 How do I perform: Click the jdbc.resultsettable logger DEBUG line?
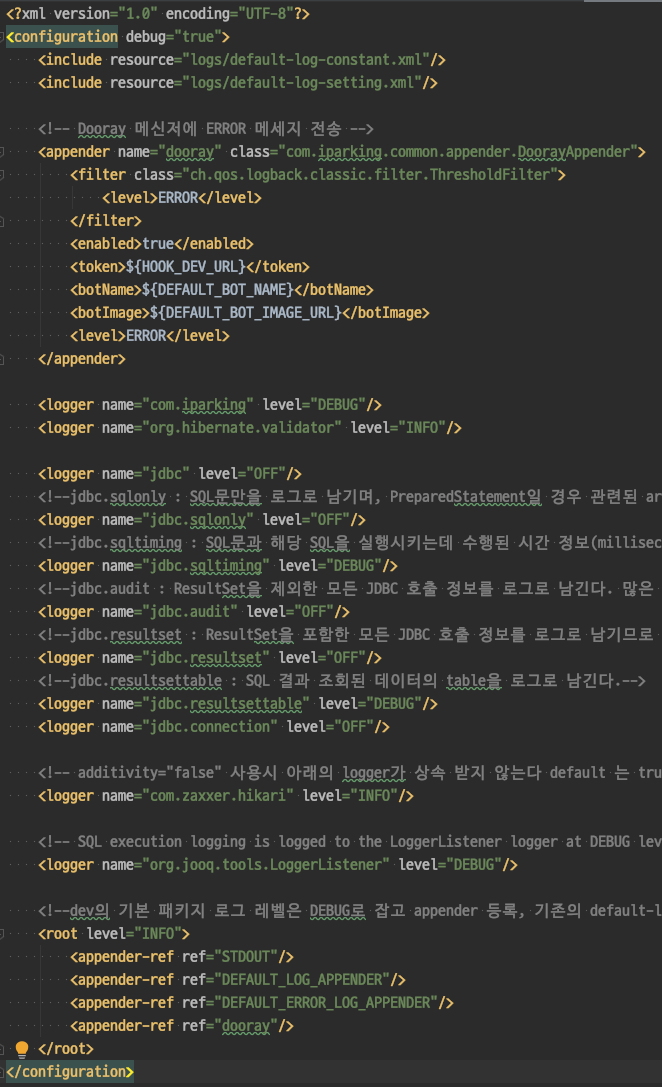click(x=238, y=704)
